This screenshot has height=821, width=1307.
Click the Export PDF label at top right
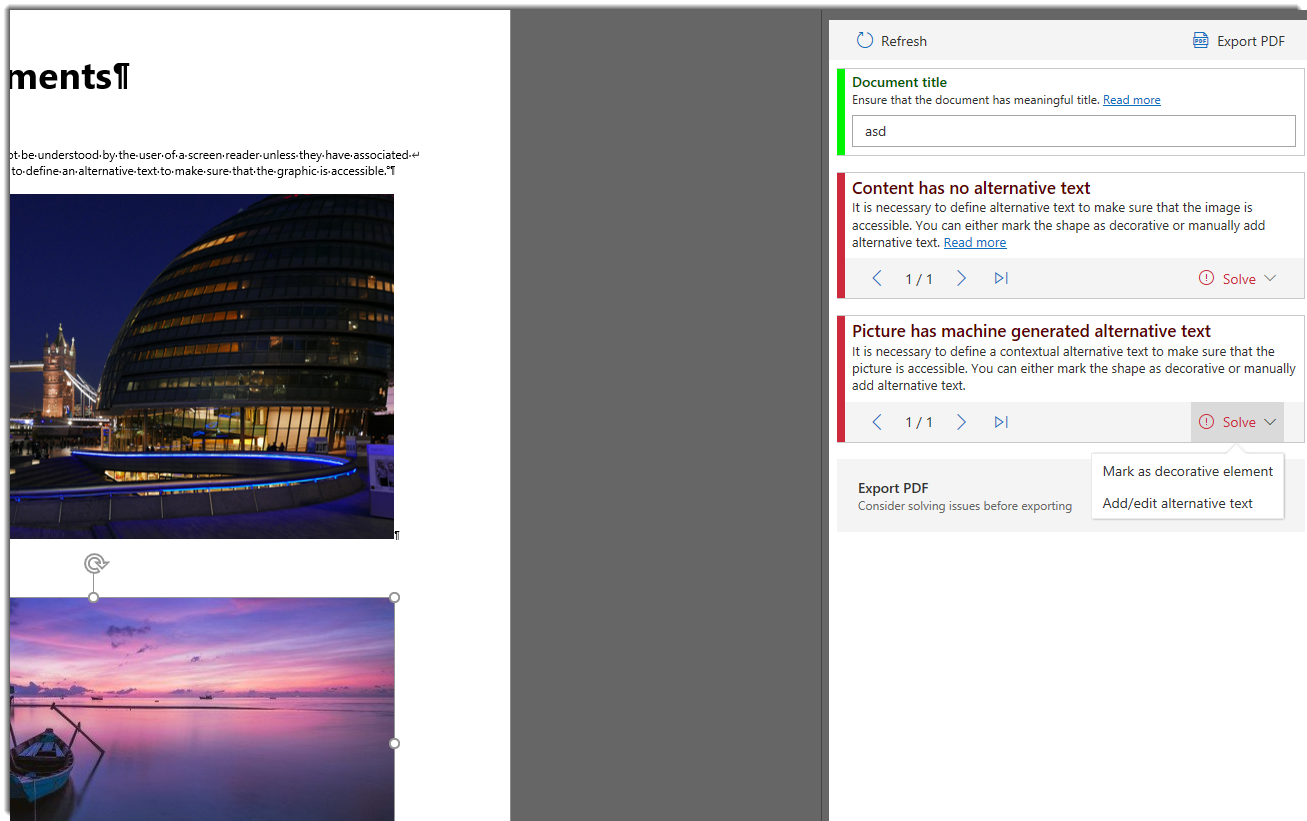click(x=1250, y=41)
